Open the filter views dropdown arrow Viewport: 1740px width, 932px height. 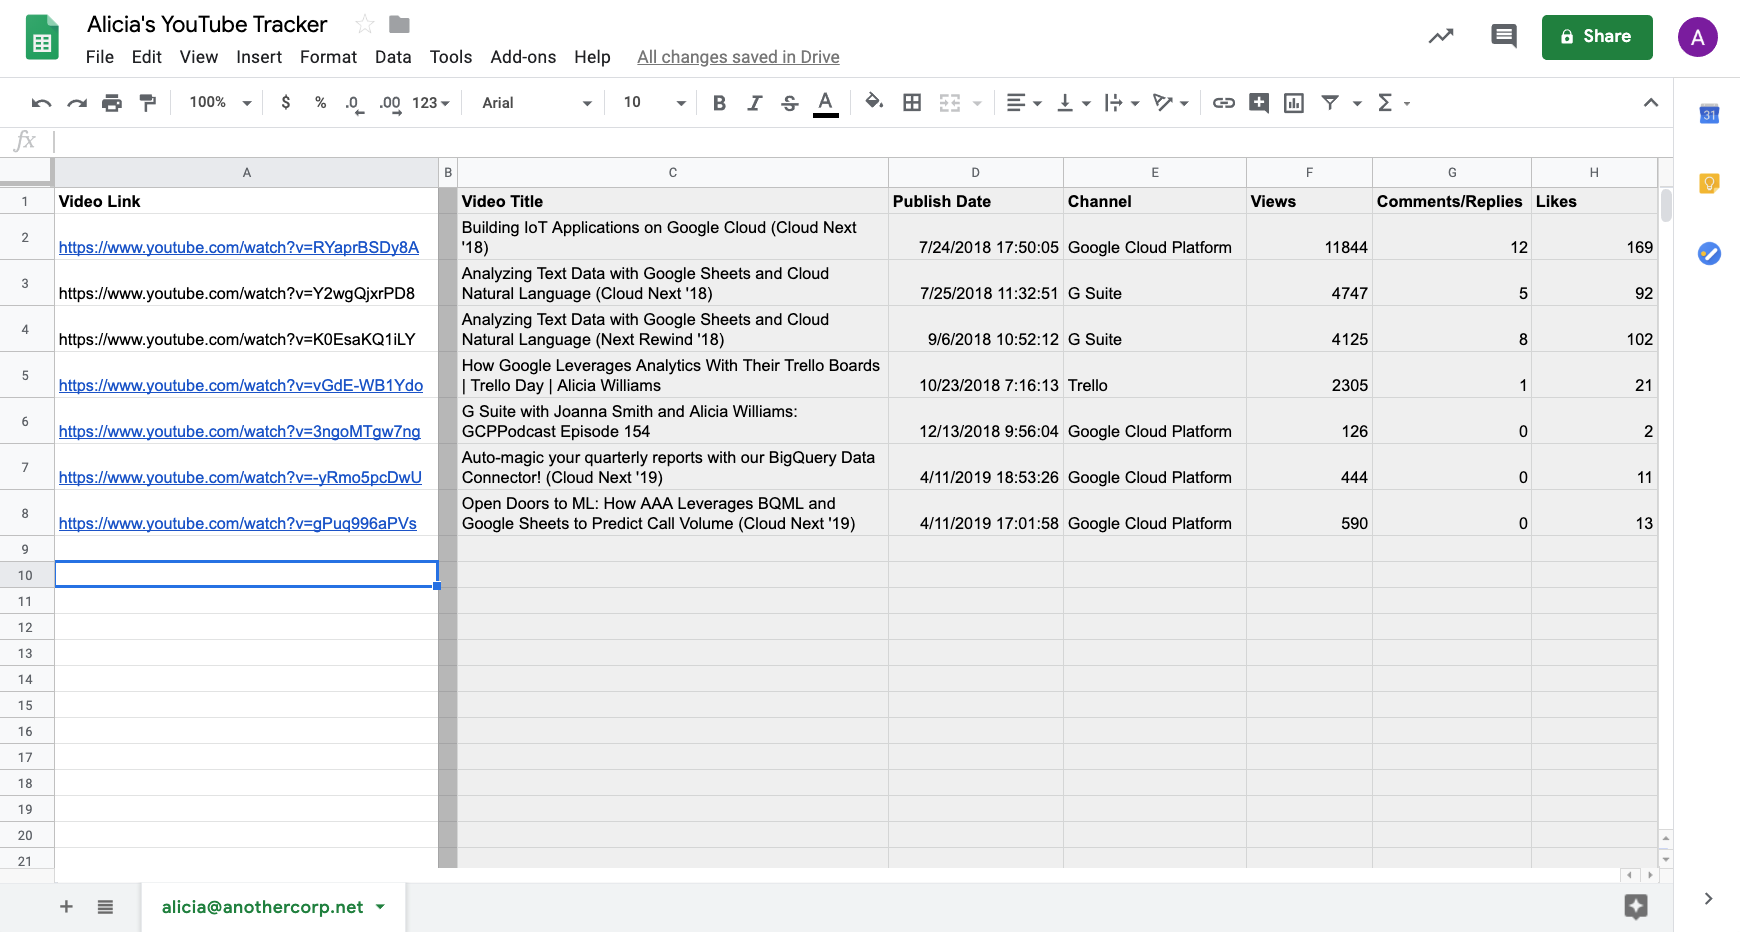point(1357,103)
